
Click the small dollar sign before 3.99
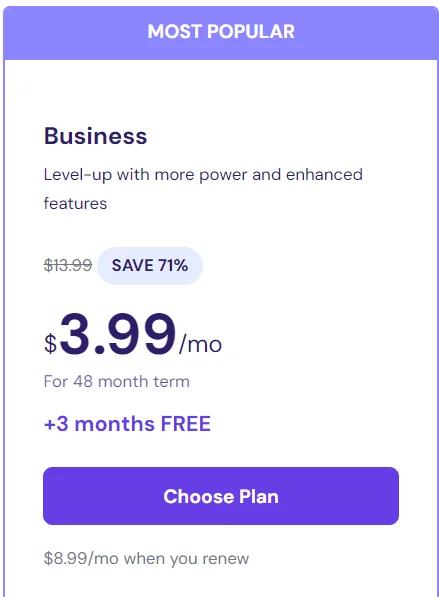coord(51,343)
